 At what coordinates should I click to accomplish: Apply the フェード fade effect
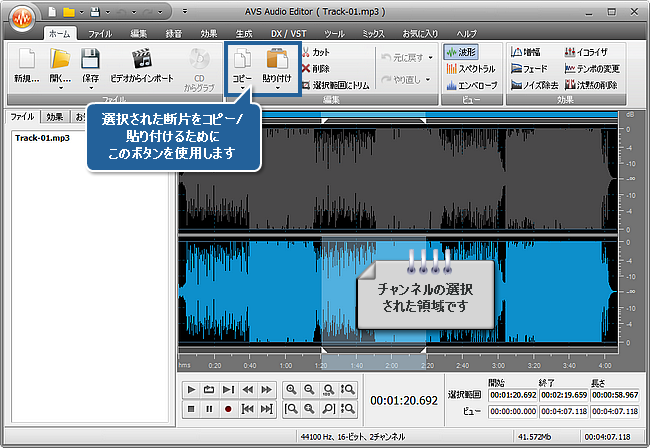click(x=529, y=68)
